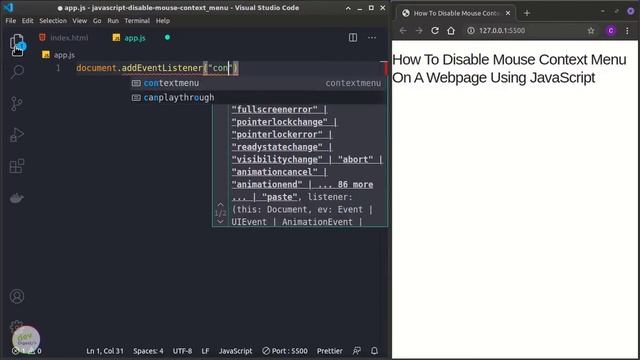Click the feedback icon in status bar
This screenshot has width=640, height=360.
(x=357, y=351)
